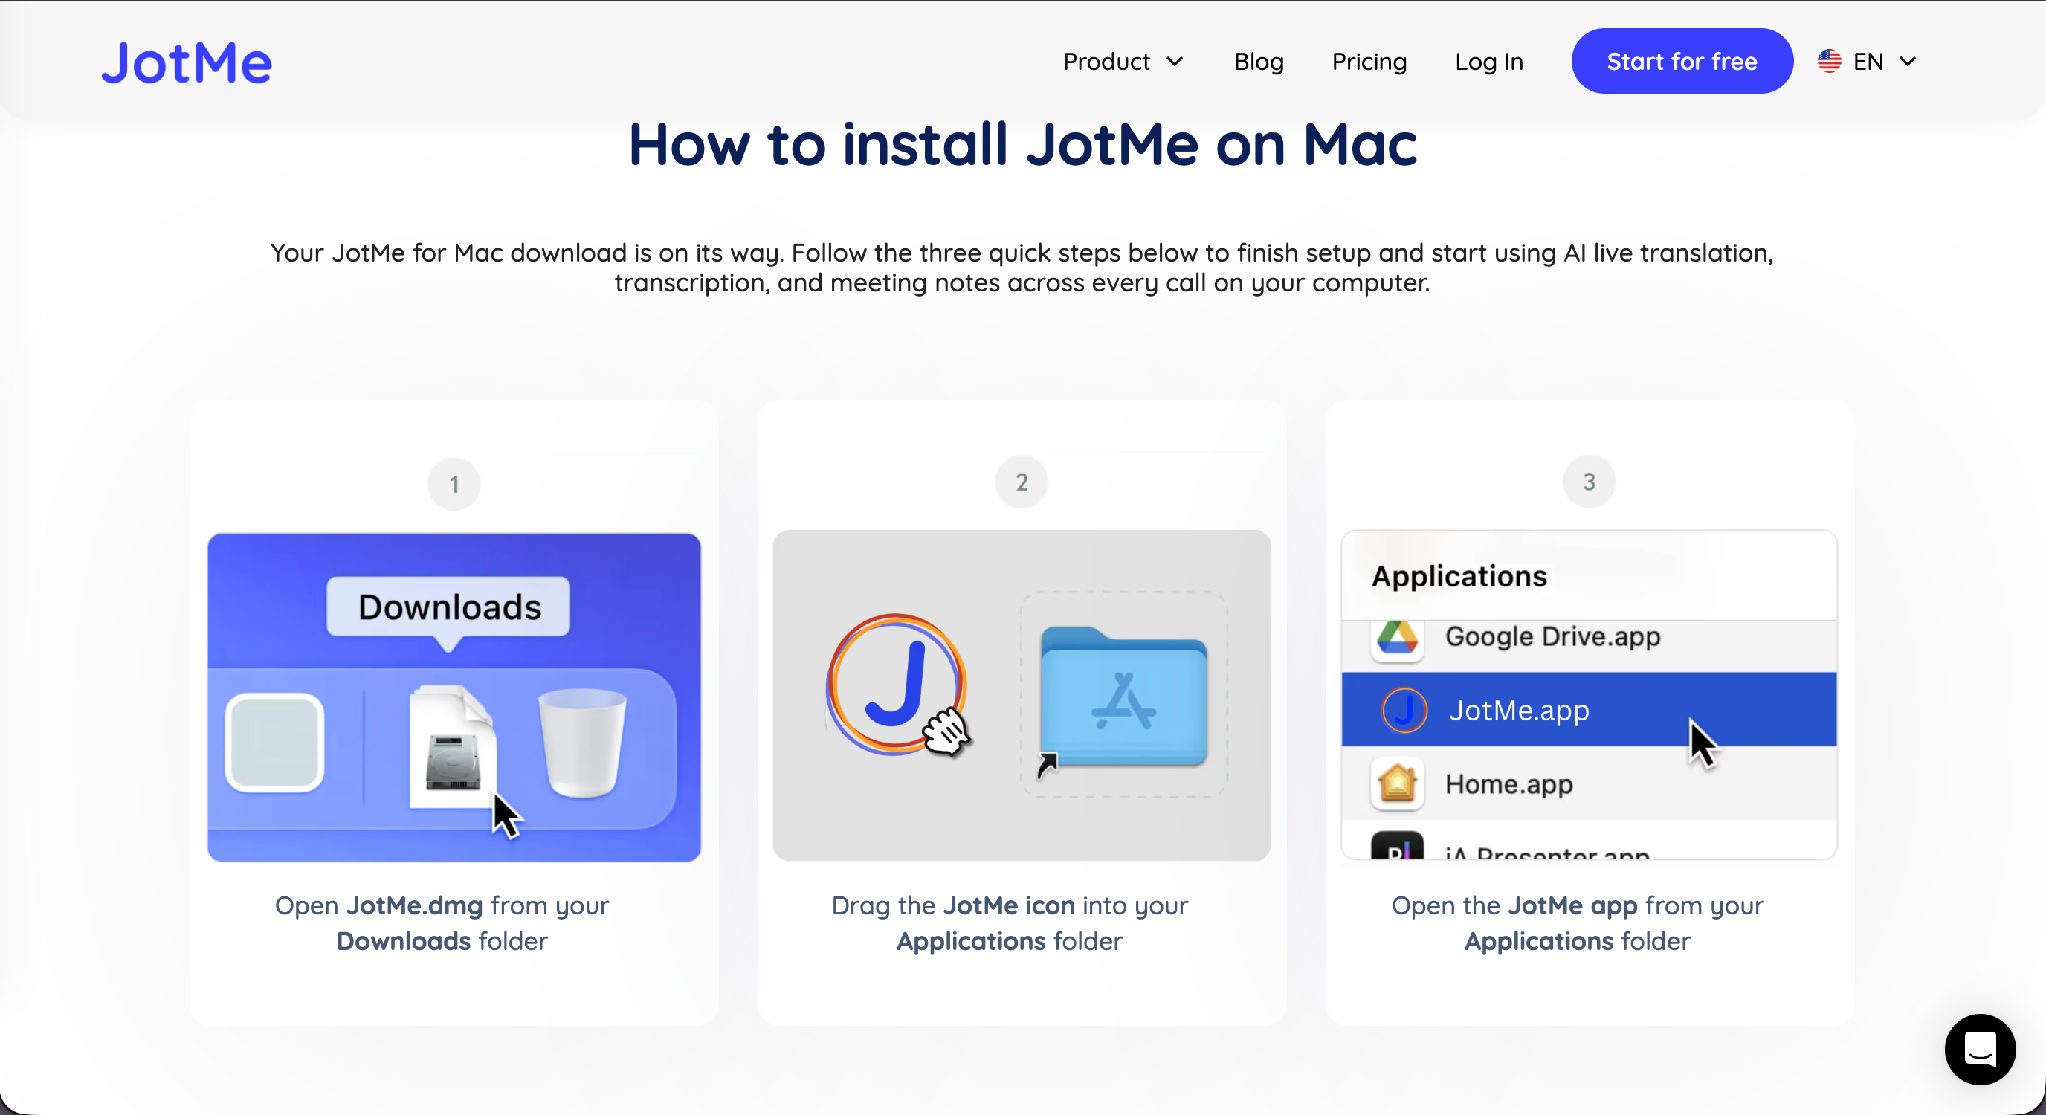The width and height of the screenshot is (2046, 1115).
Task: Click the US flag icon
Action: [x=1829, y=61]
